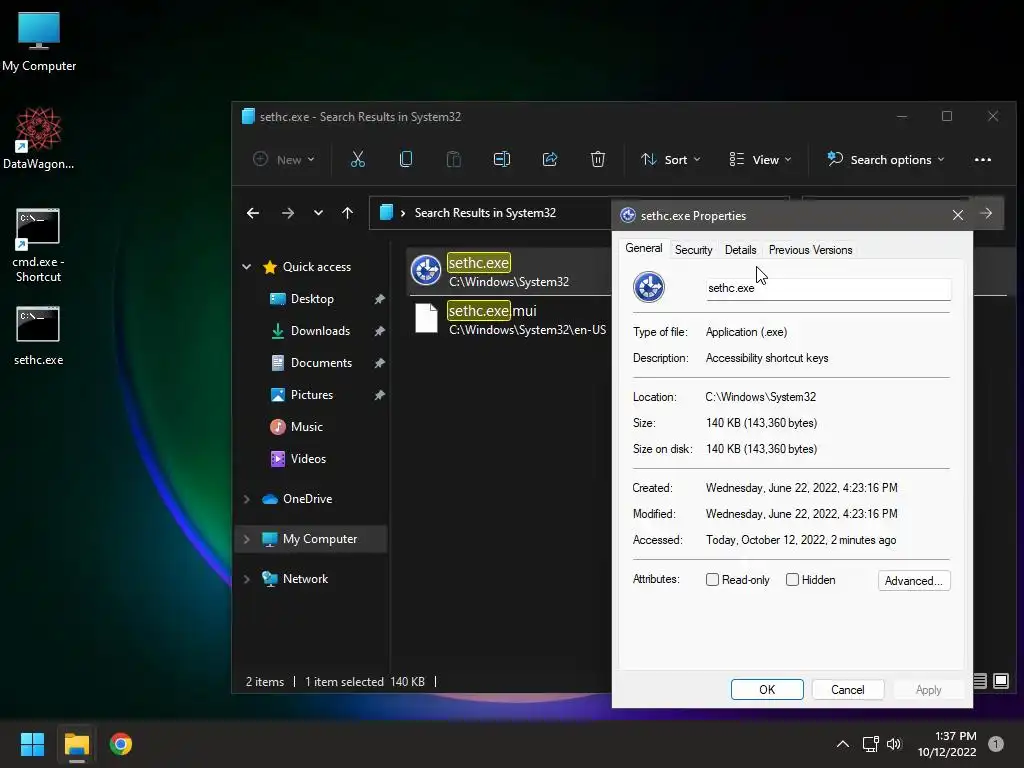This screenshot has width=1024, height=768.
Task: Open Documents in Quick access
Action: (x=321, y=363)
